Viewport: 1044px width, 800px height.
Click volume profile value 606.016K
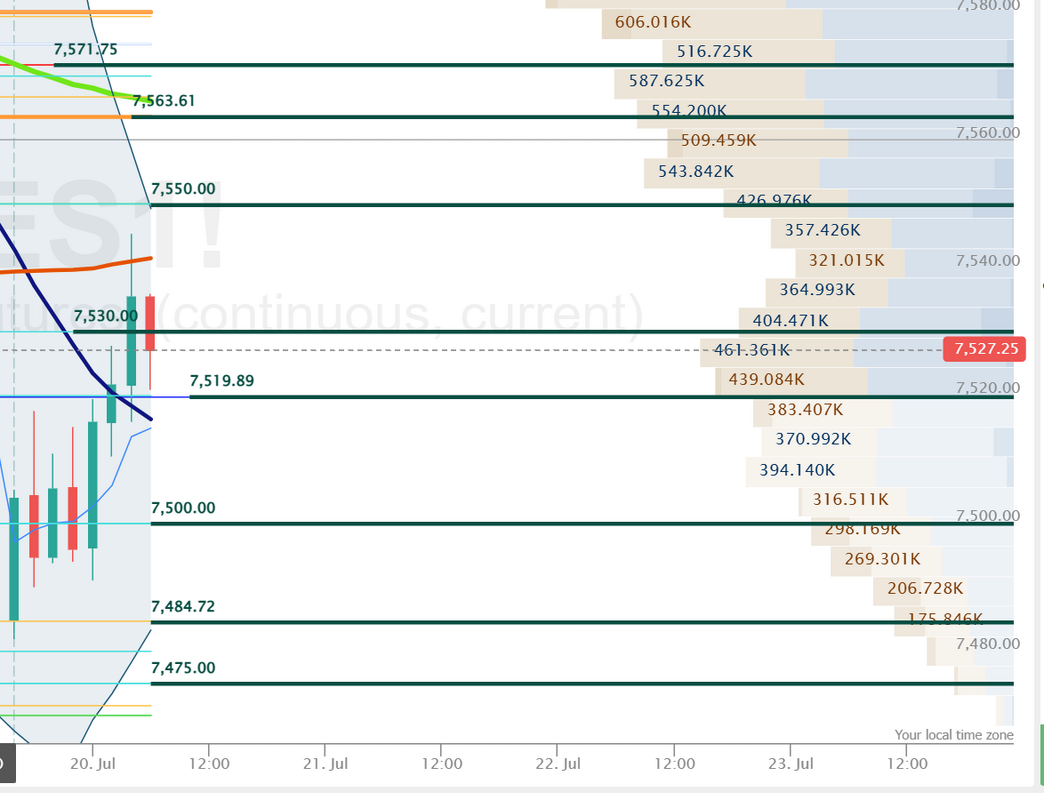click(x=652, y=22)
